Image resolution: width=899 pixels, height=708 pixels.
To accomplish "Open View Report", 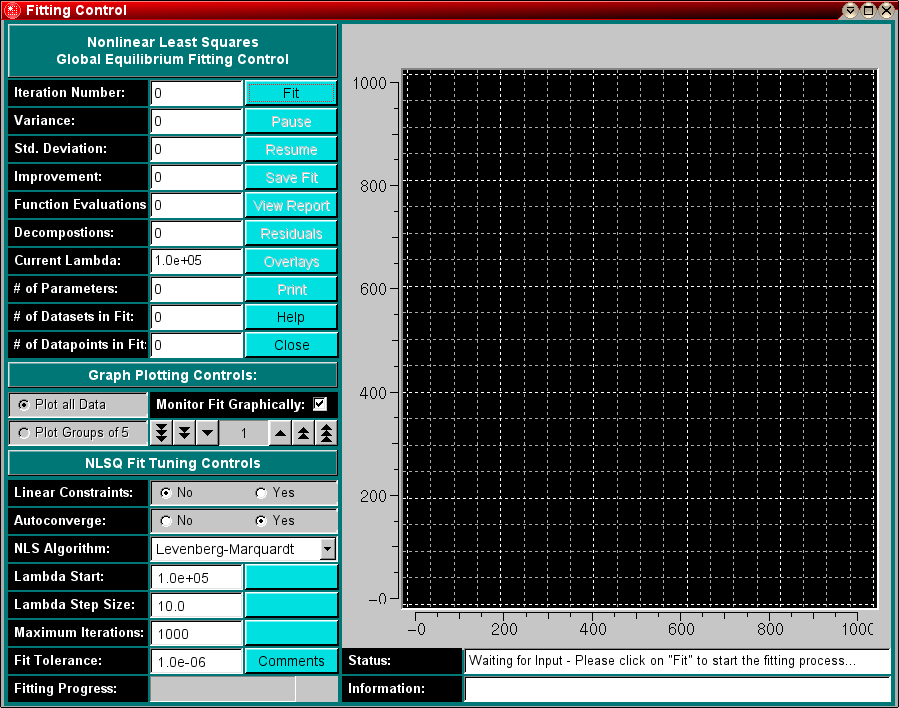I will point(291,205).
